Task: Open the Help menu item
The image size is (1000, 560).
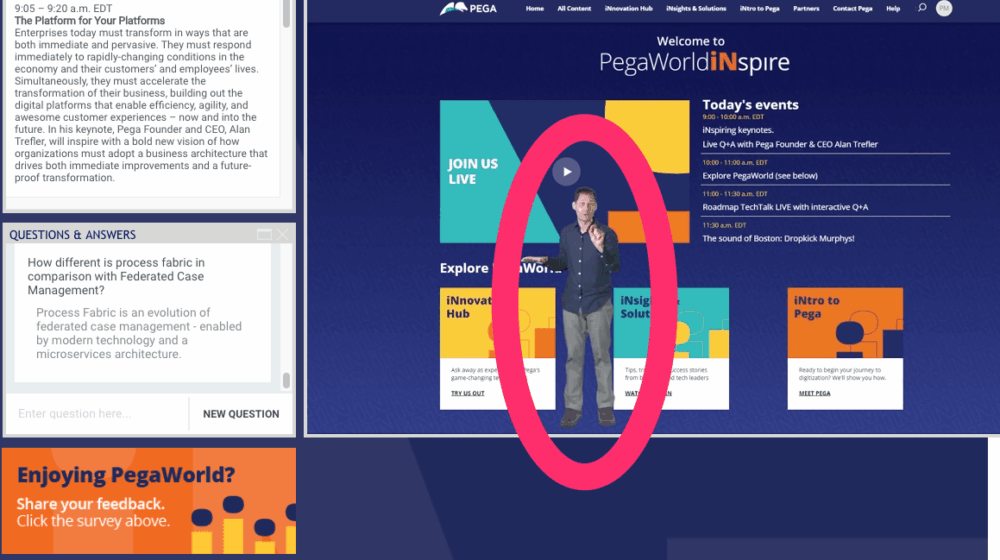Action: point(893,9)
